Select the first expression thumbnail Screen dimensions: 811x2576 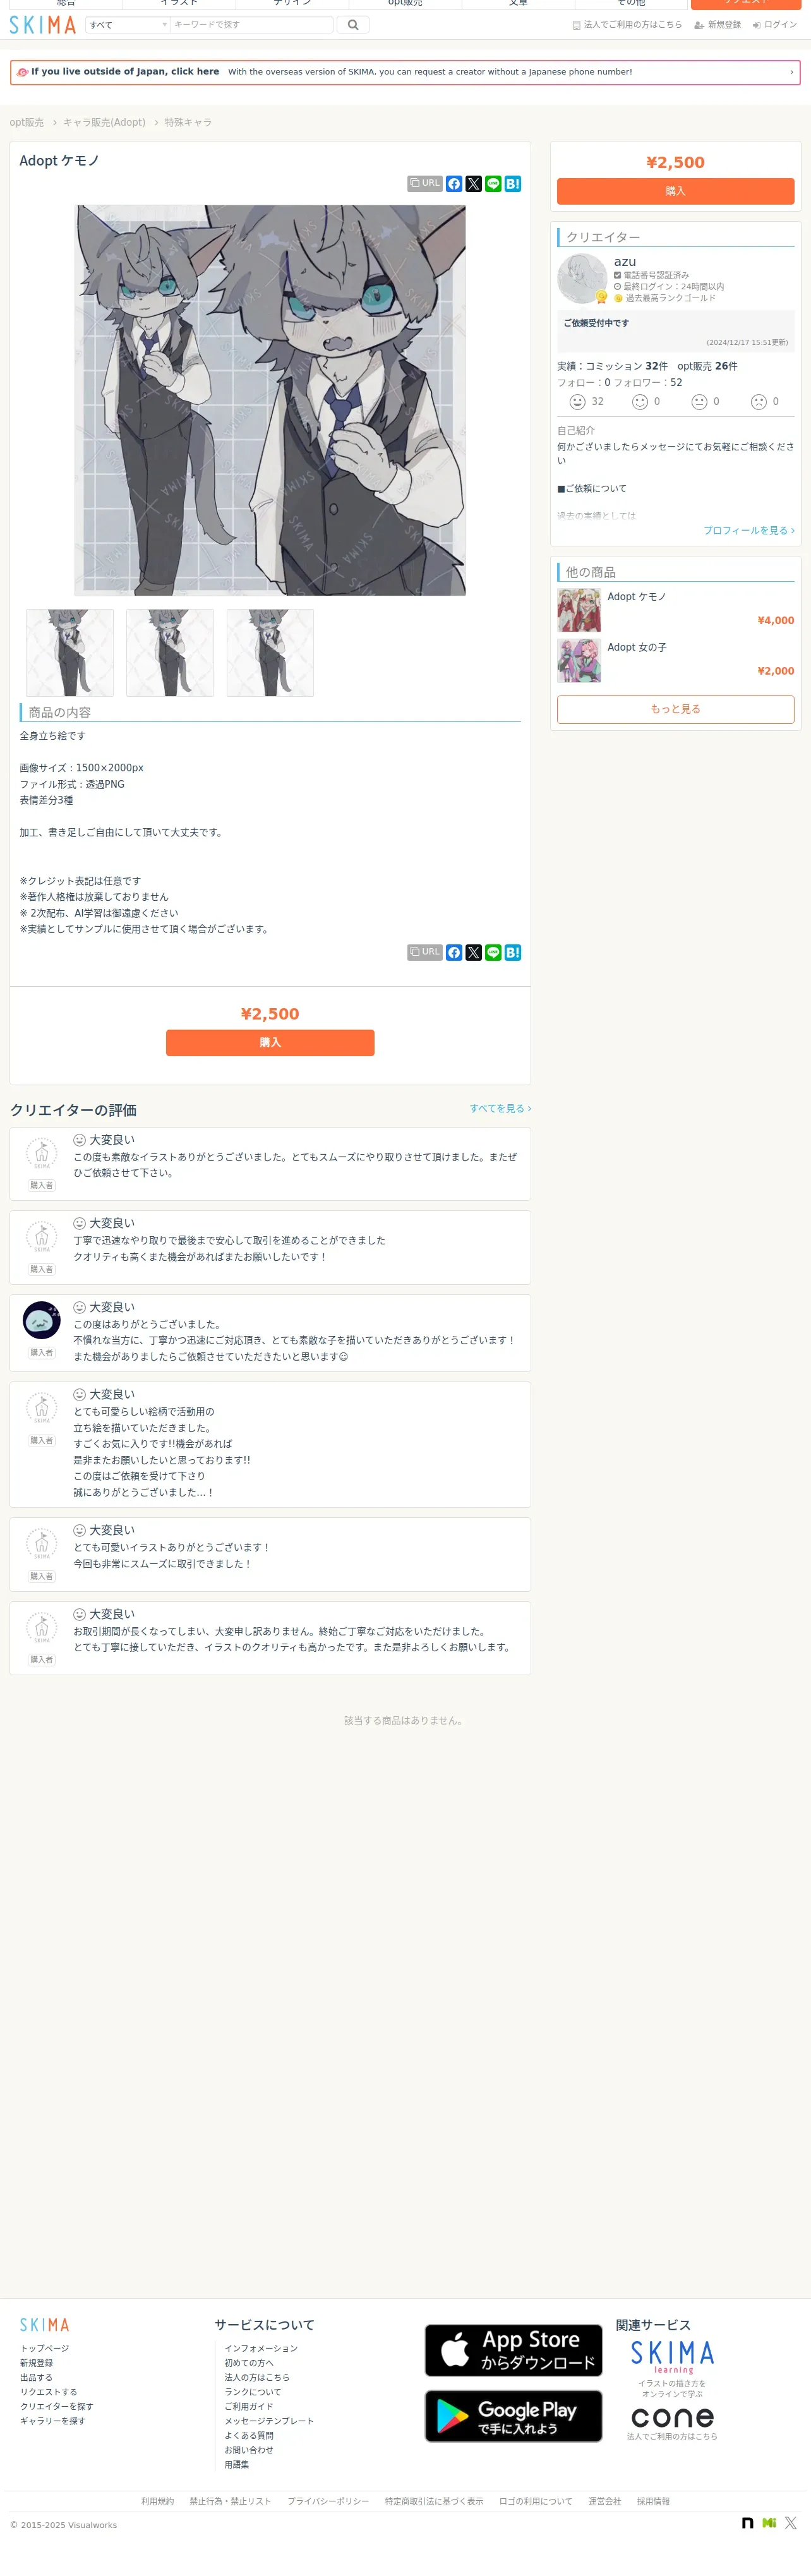point(70,653)
